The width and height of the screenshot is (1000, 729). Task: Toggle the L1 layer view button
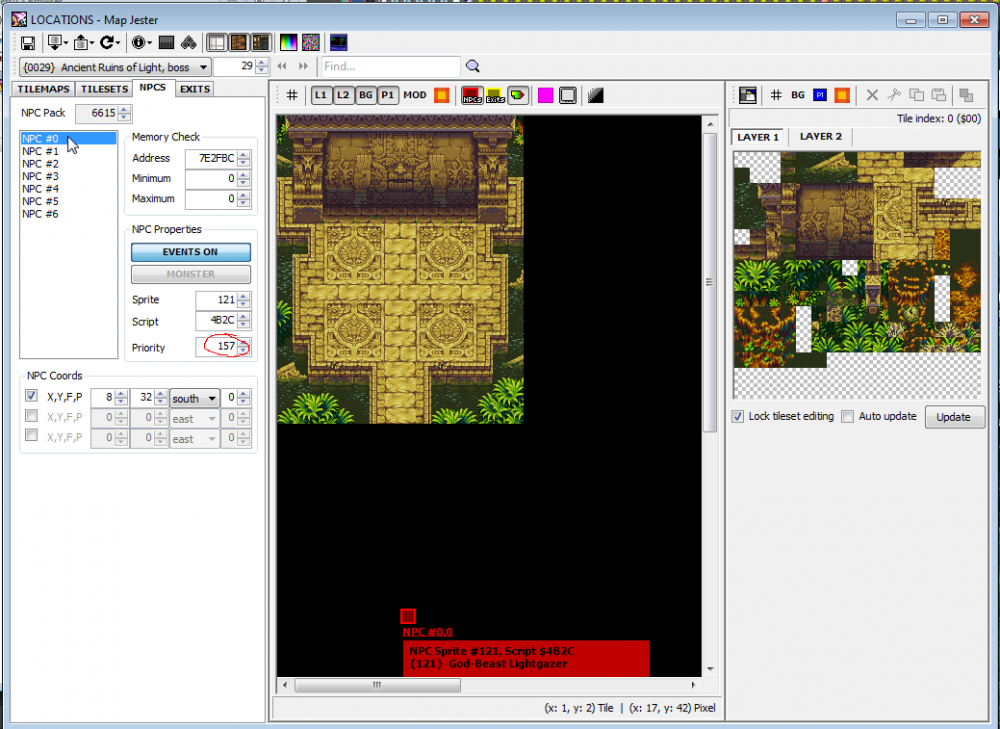[x=320, y=95]
